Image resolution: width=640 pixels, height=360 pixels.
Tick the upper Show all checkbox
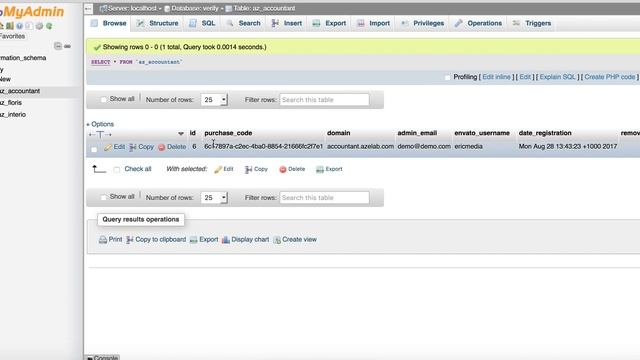pyautogui.click(x=103, y=99)
